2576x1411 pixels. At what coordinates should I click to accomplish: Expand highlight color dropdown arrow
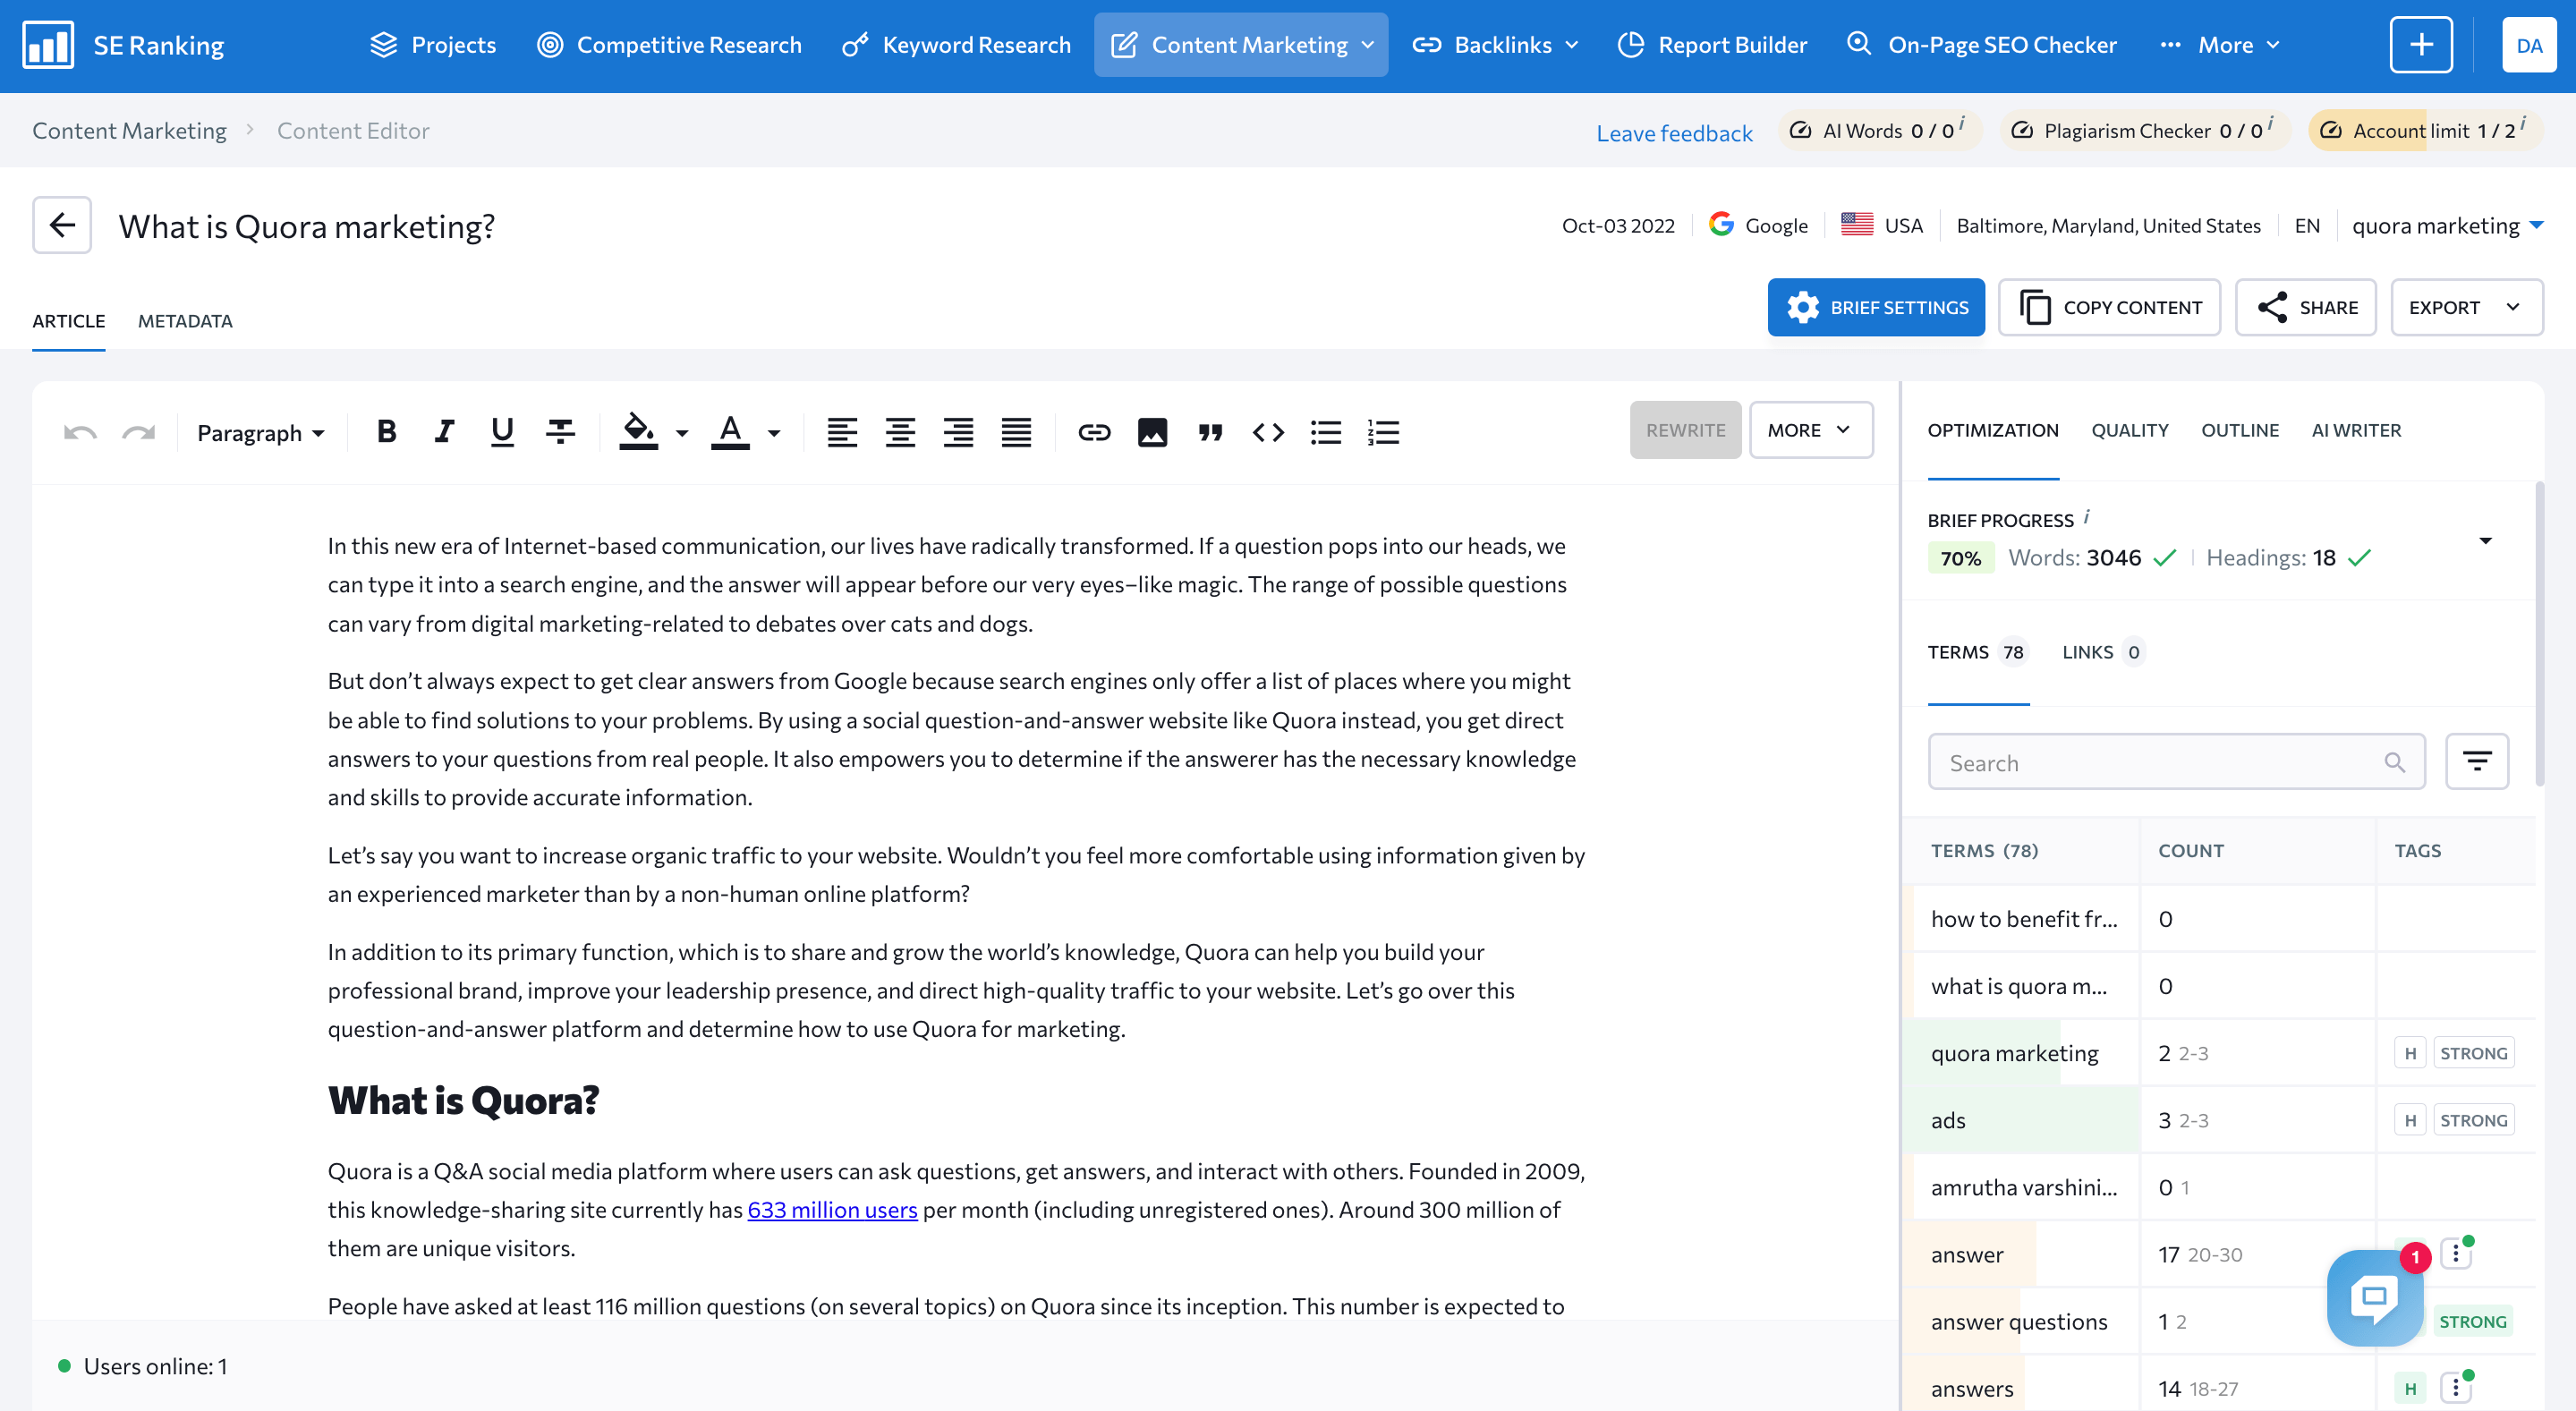pyautogui.click(x=682, y=433)
